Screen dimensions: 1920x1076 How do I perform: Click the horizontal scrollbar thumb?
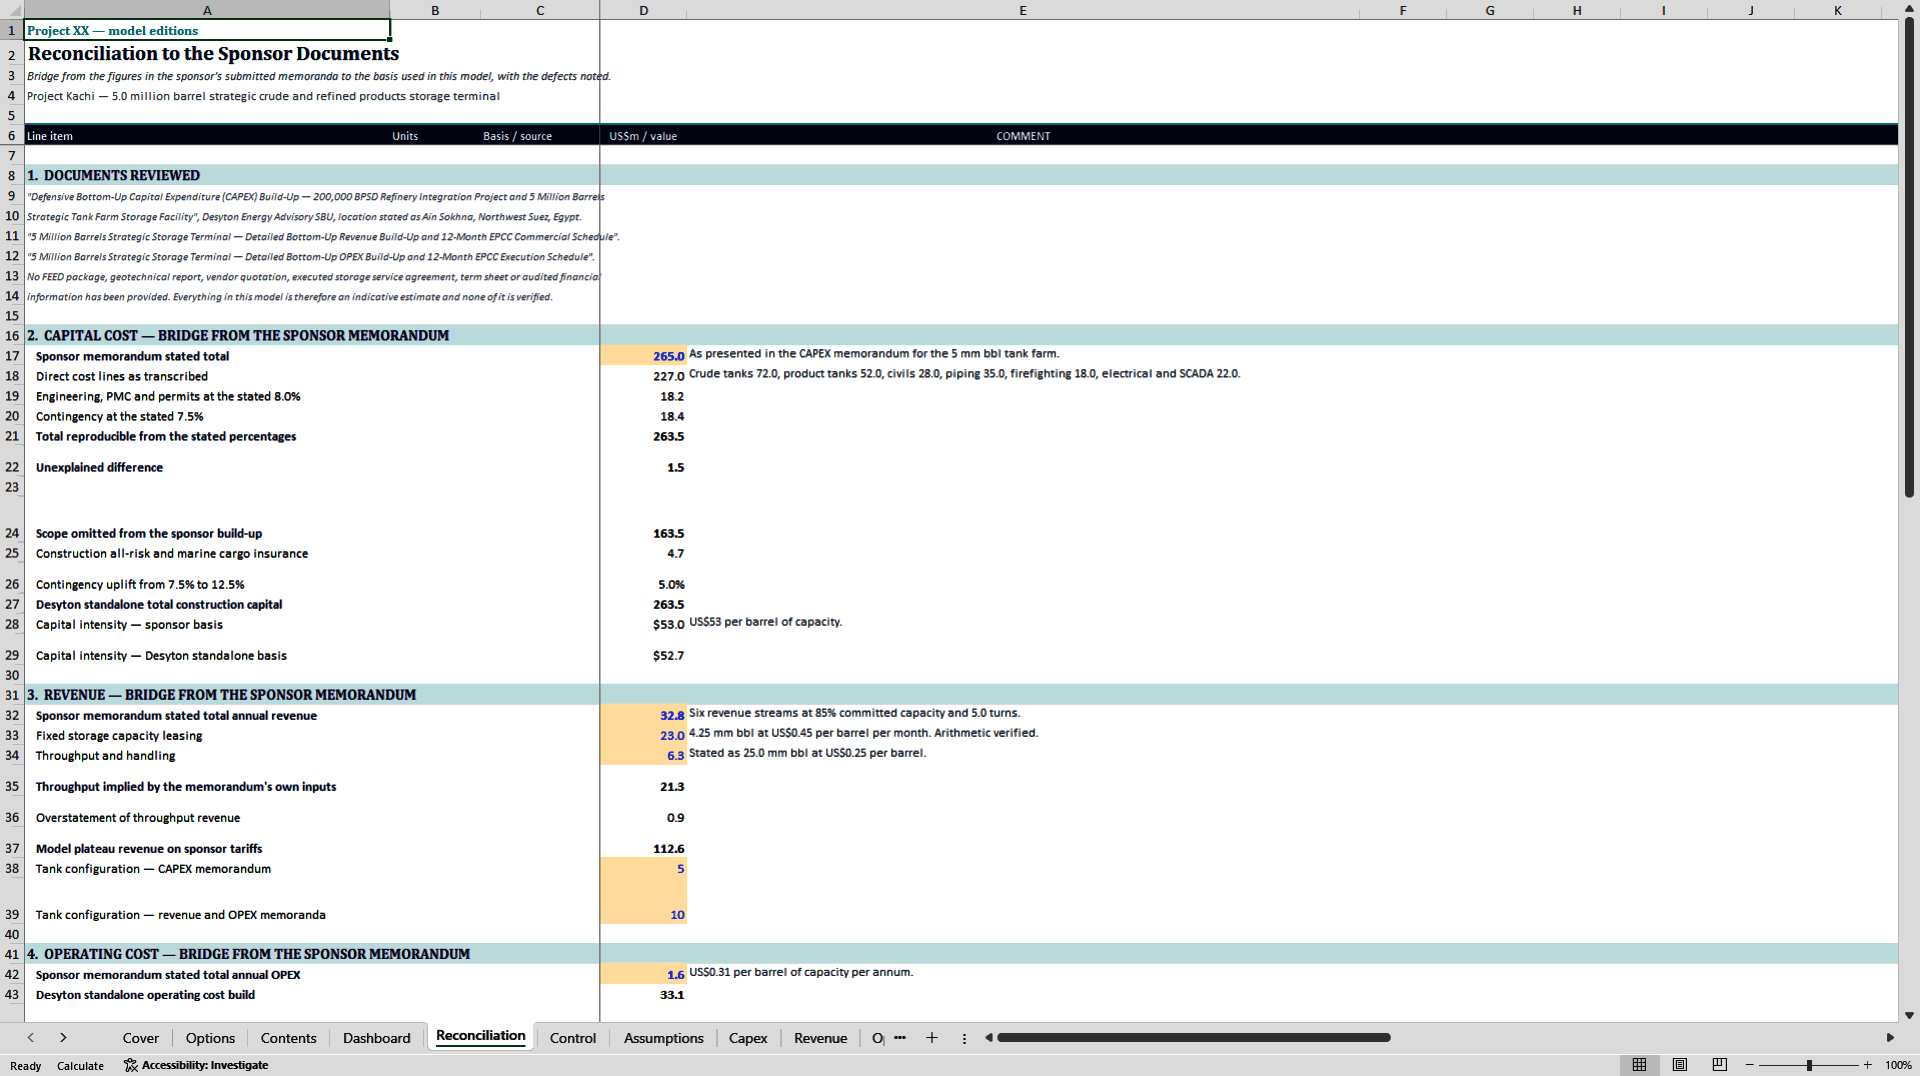[1194, 1038]
